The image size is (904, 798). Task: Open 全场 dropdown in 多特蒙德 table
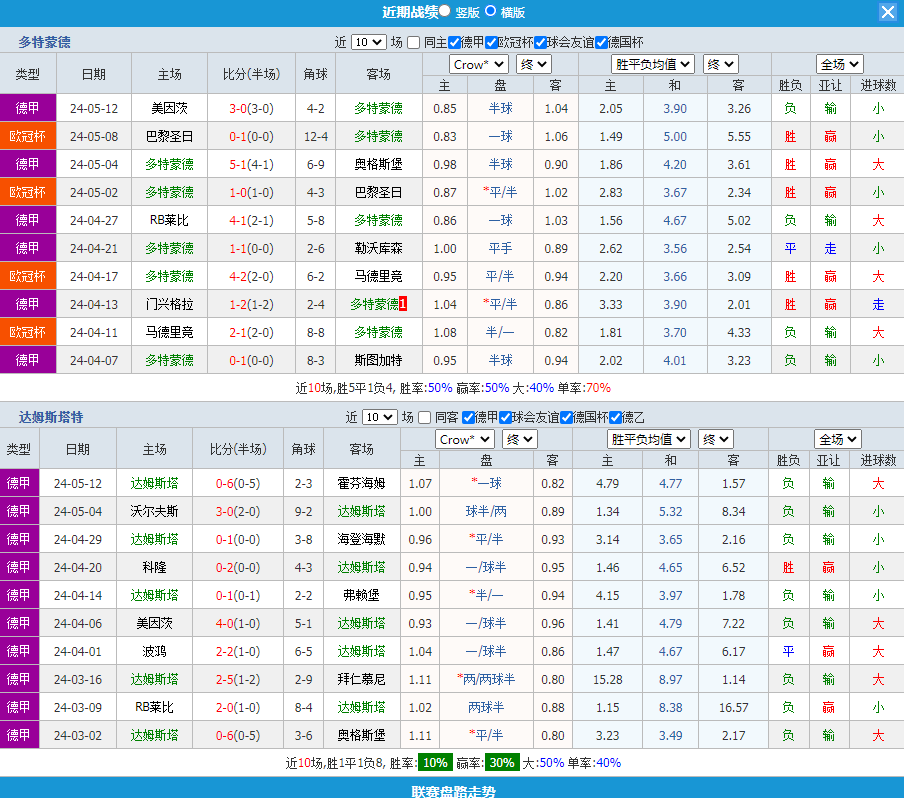839,64
